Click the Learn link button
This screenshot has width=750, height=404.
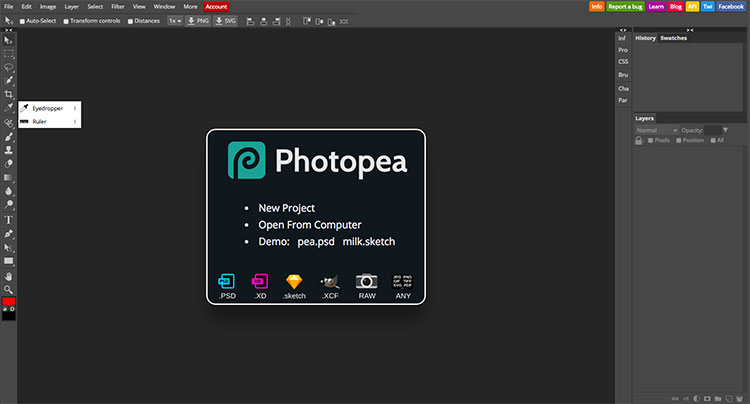point(656,7)
